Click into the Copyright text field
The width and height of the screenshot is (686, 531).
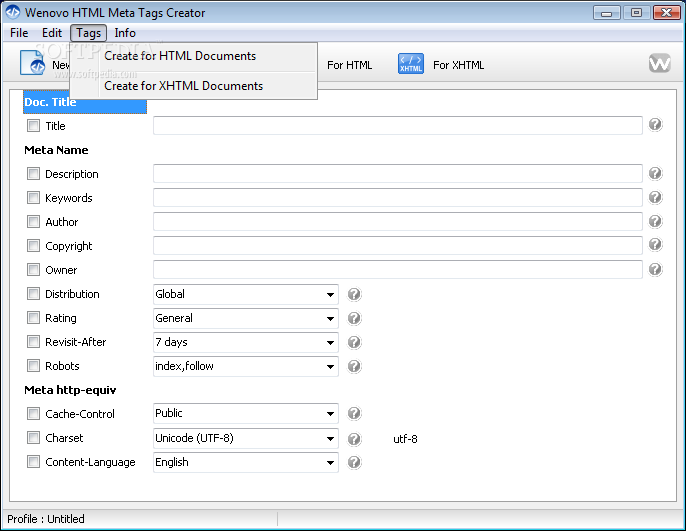398,245
